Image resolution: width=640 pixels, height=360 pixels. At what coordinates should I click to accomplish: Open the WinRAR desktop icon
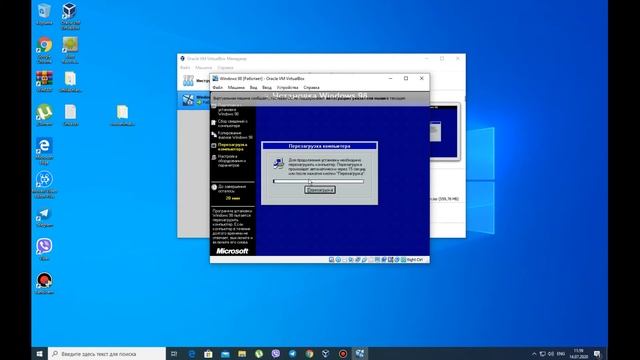click(x=44, y=82)
